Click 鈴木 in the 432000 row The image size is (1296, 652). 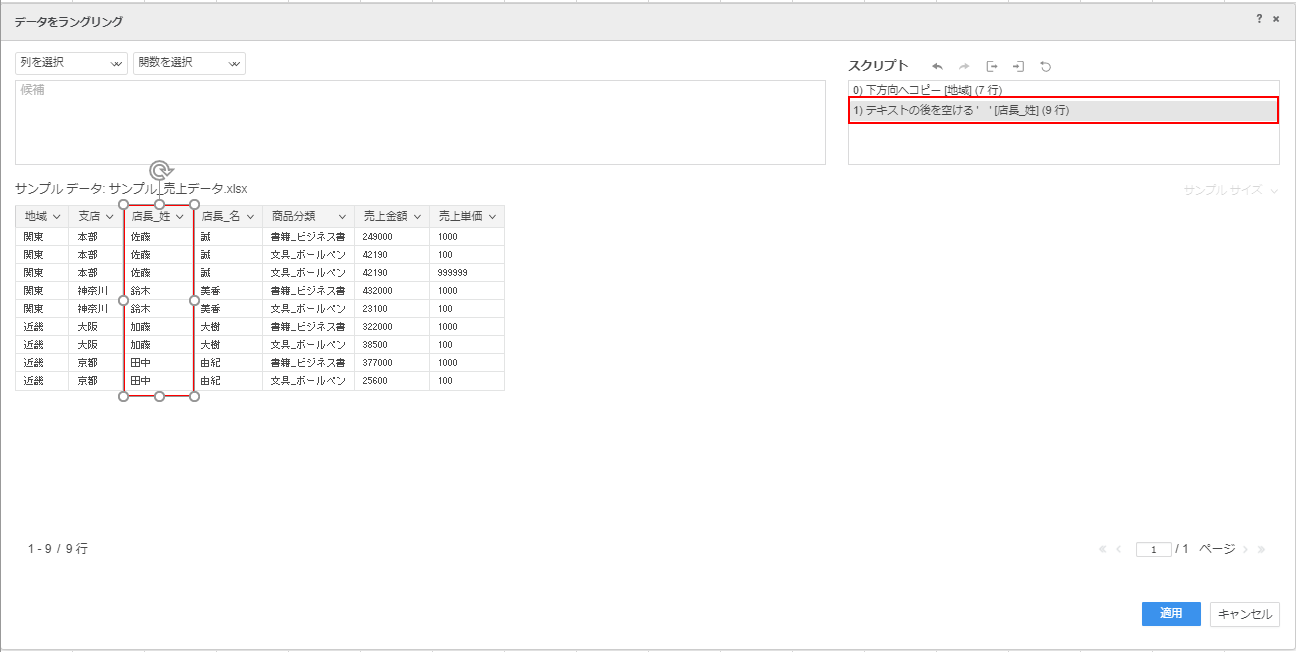[158, 291]
